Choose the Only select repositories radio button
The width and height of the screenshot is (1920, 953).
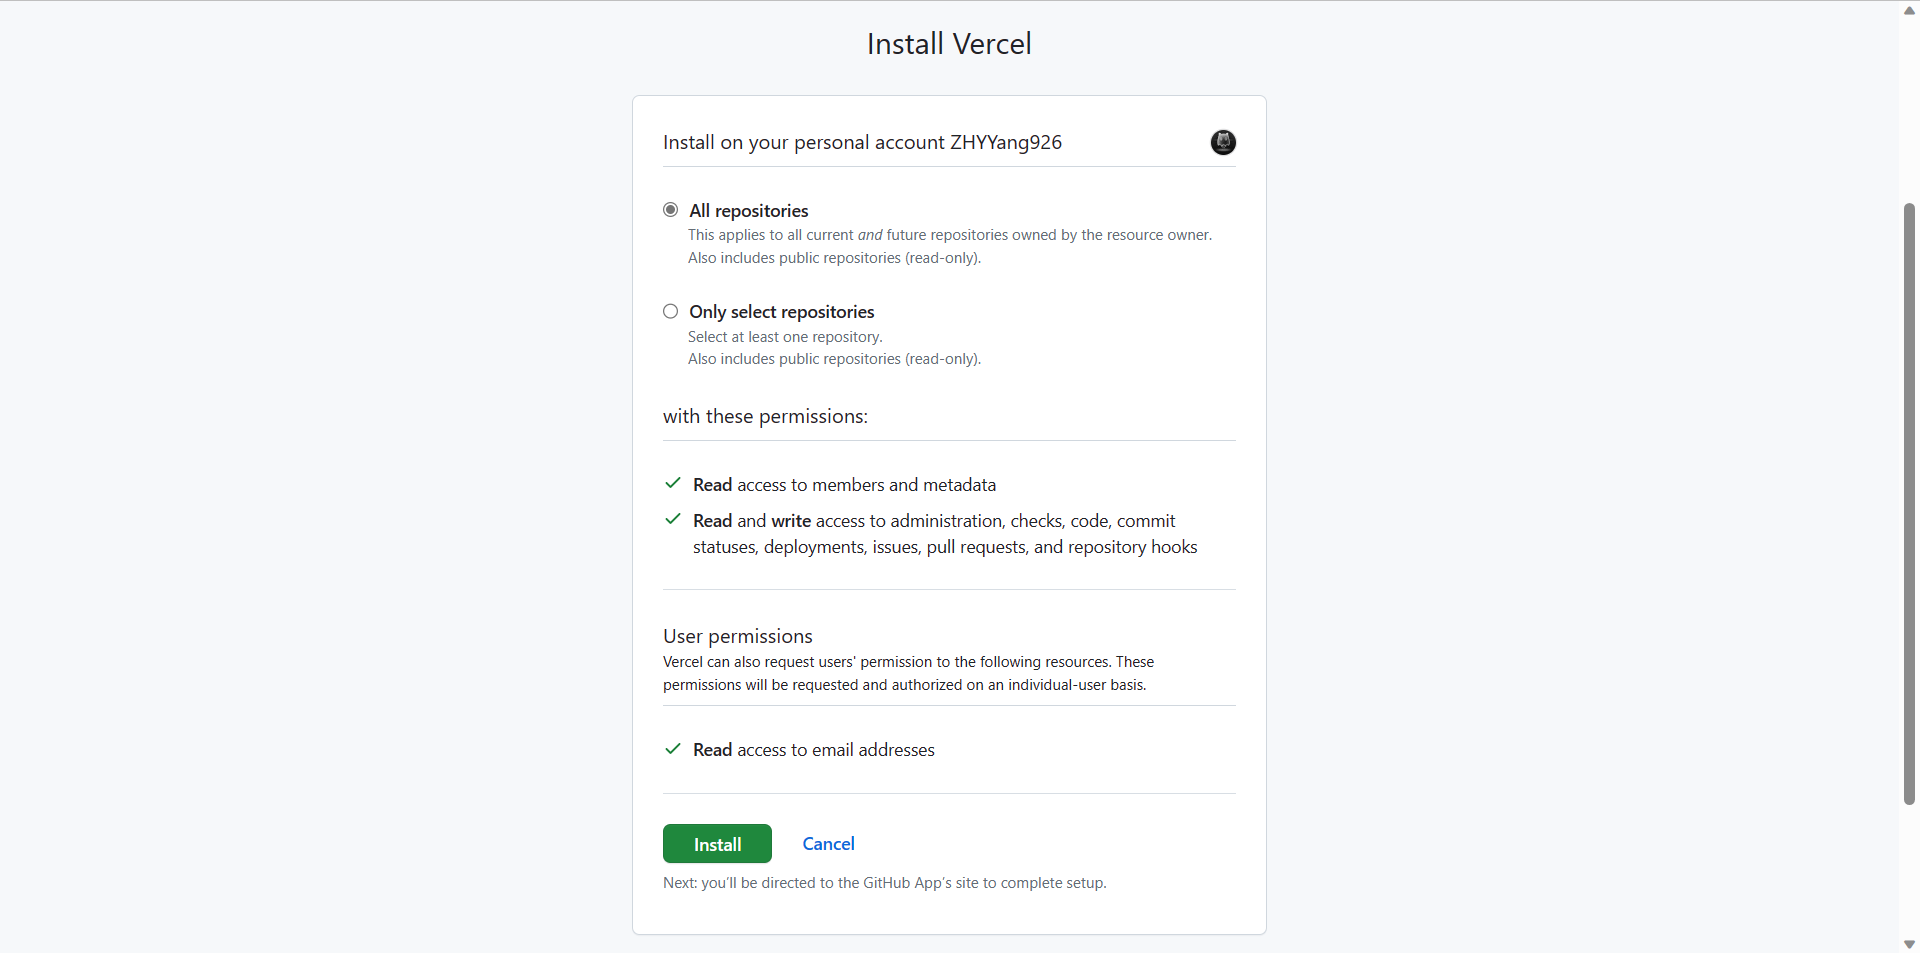[671, 312]
